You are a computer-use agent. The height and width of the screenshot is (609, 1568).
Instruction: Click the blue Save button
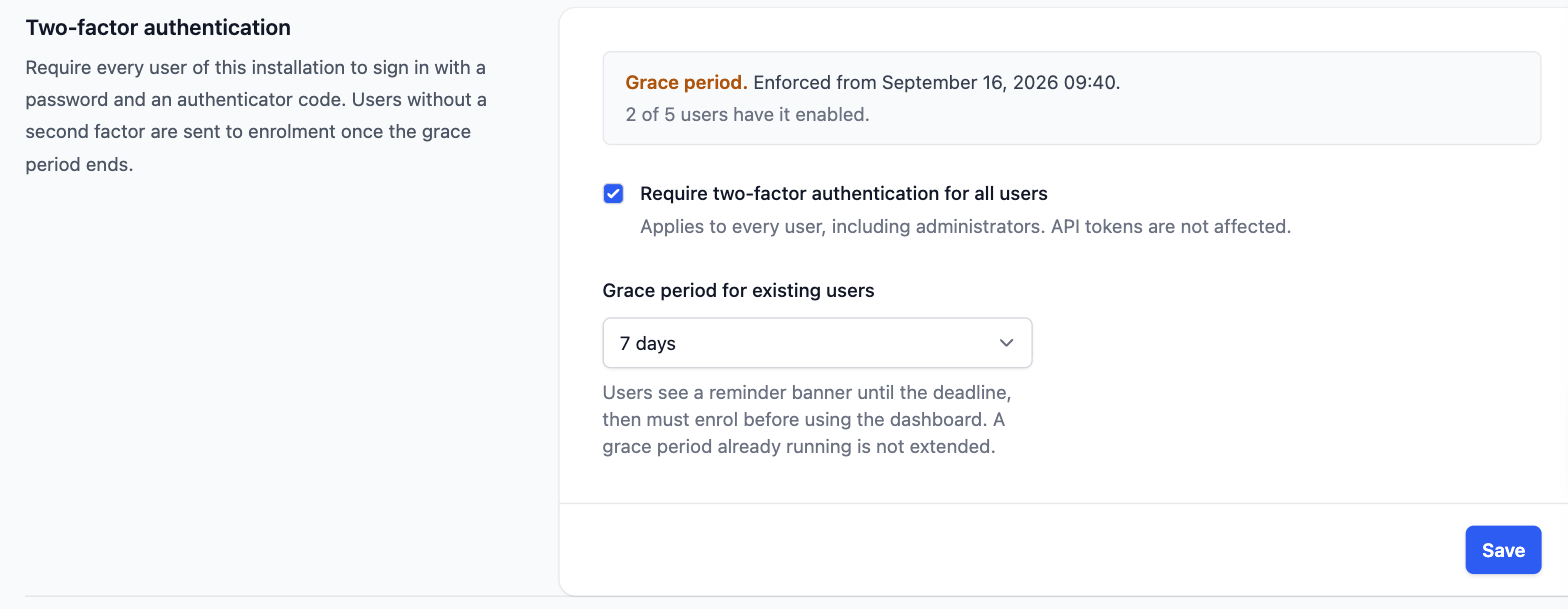coord(1503,550)
